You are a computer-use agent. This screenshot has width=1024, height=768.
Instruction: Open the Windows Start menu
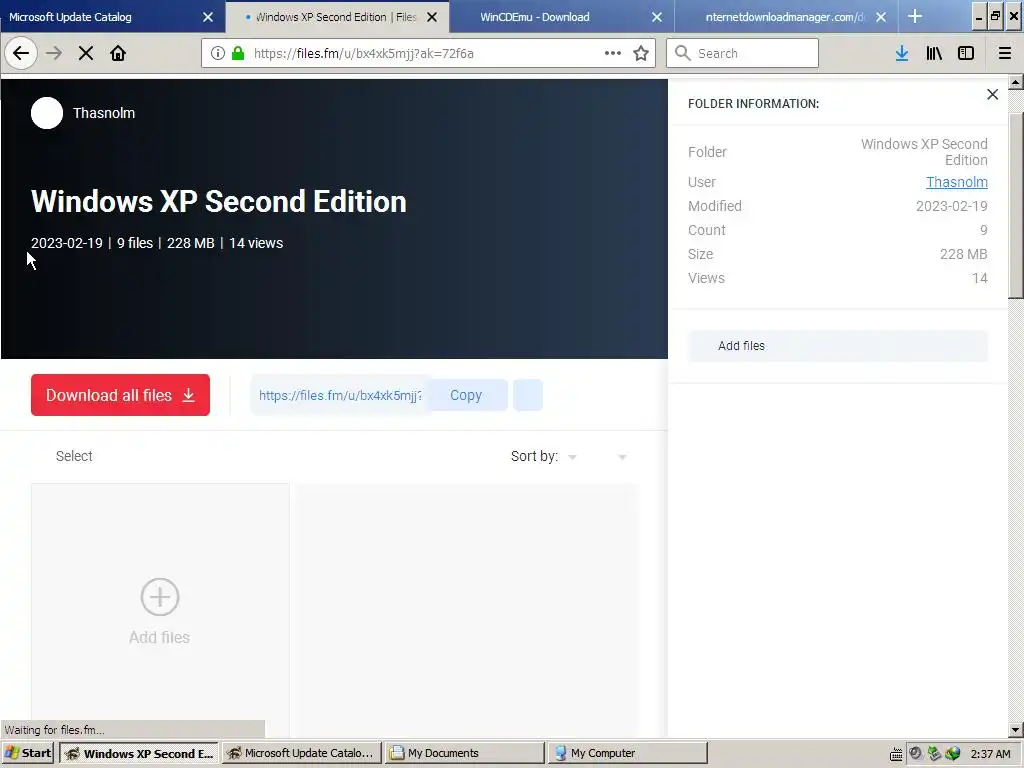(28, 753)
